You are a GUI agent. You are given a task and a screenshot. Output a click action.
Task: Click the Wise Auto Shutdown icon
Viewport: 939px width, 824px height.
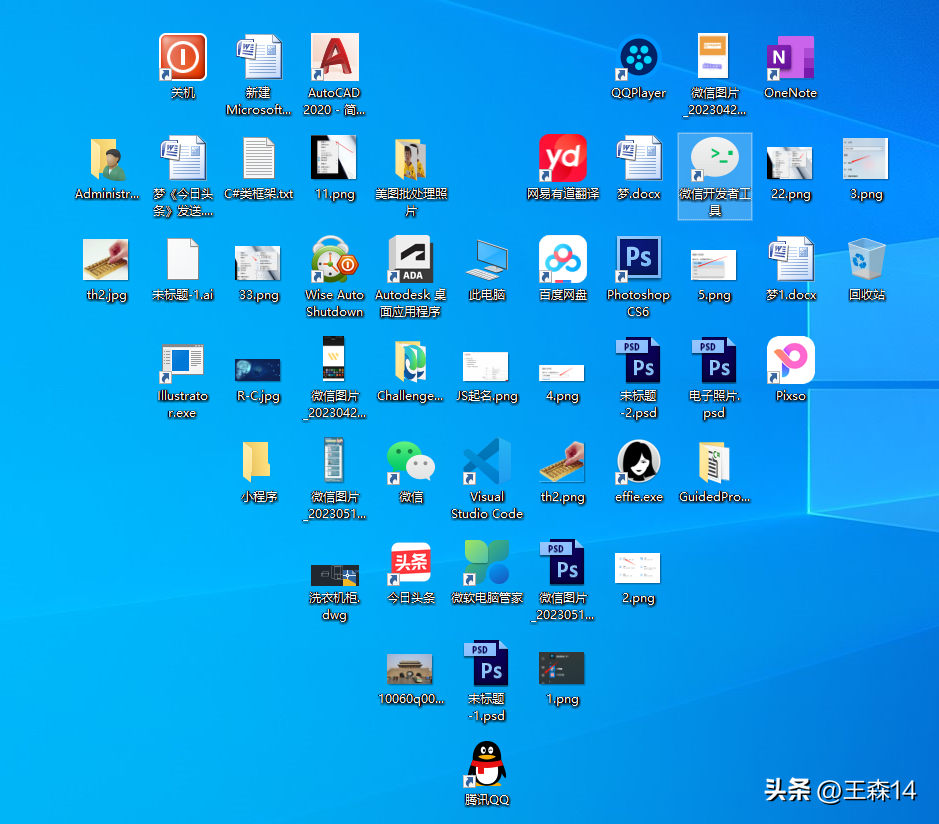334,261
